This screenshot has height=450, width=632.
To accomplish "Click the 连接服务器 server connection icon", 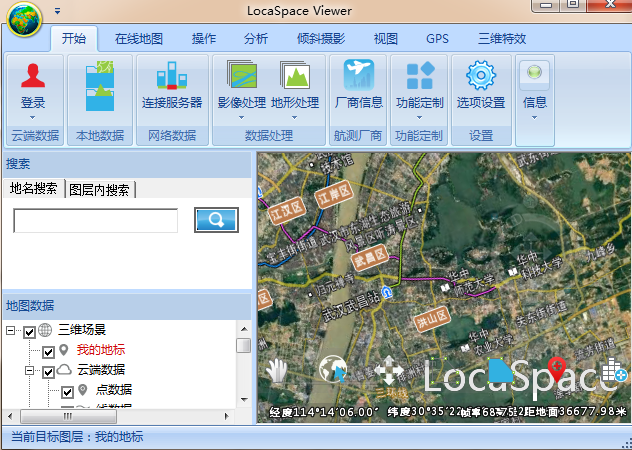I will pyautogui.click(x=172, y=75).
